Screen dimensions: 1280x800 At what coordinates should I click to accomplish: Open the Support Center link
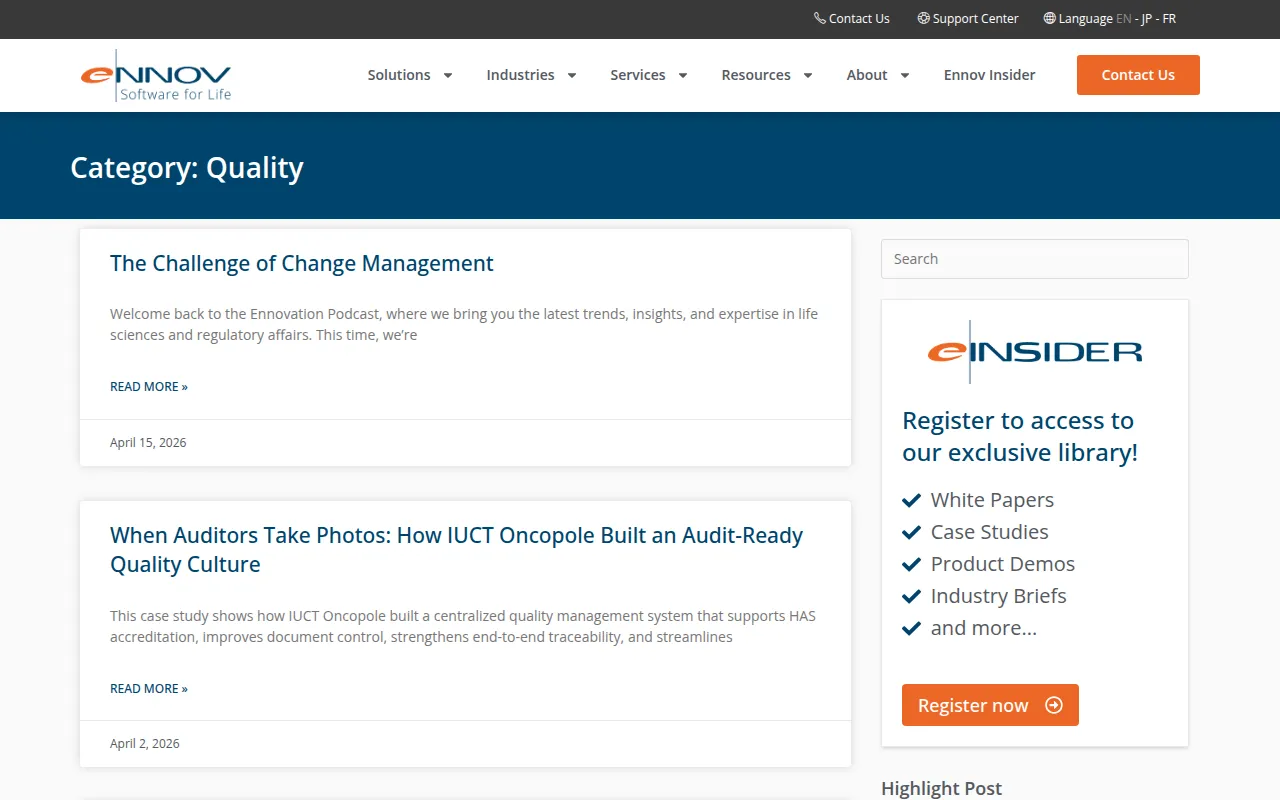(x=976, y=18)
